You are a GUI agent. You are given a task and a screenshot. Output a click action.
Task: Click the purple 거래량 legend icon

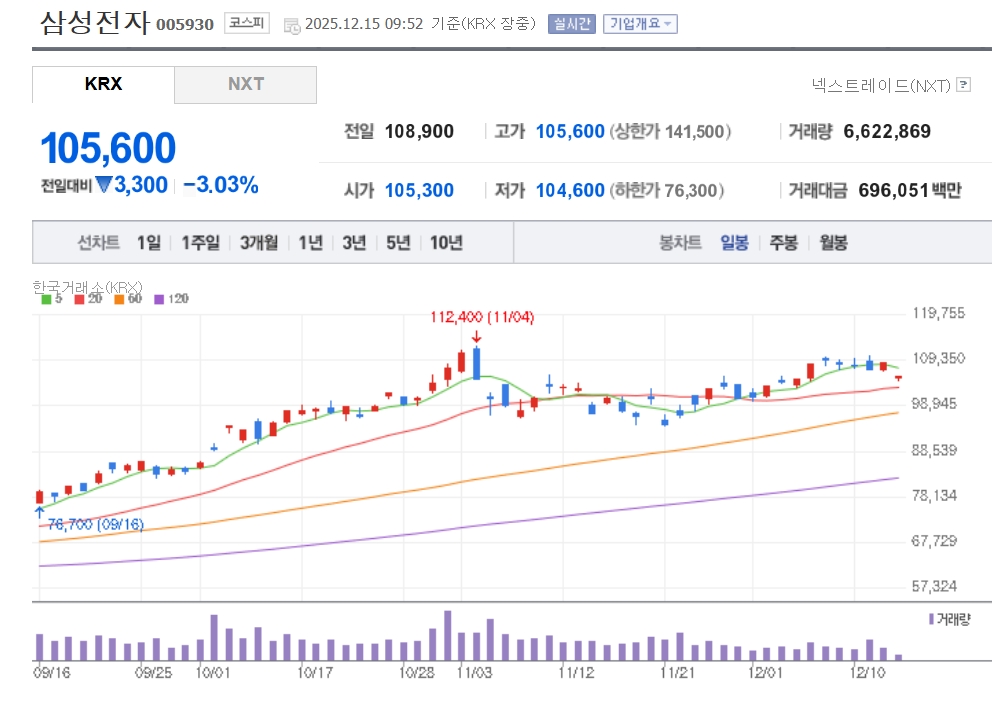coord(932,619)
